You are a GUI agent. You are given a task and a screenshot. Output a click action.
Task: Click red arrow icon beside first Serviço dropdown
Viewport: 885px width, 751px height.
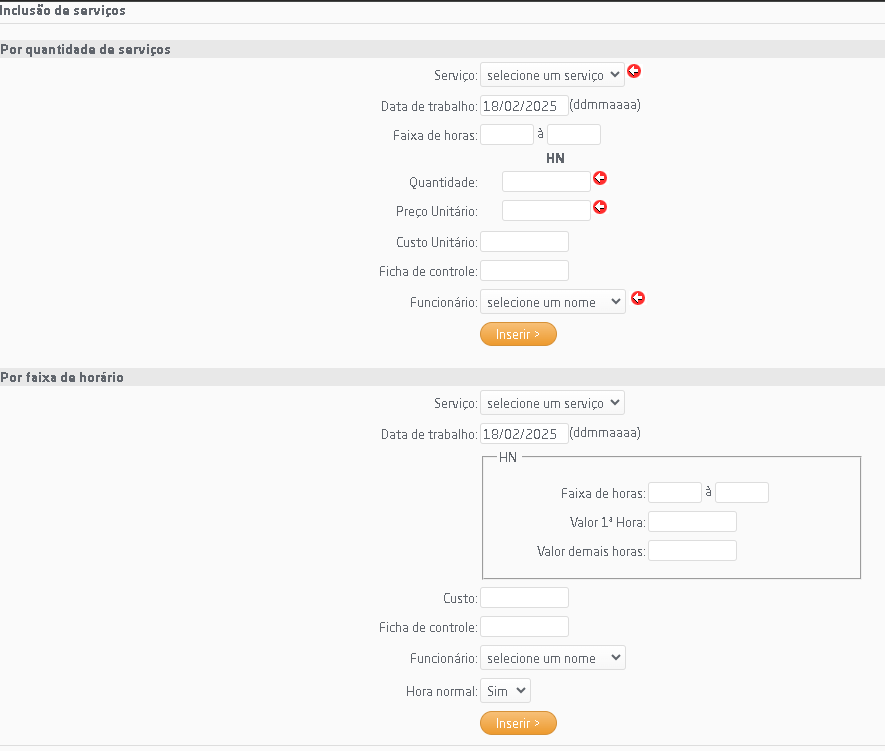634,72
